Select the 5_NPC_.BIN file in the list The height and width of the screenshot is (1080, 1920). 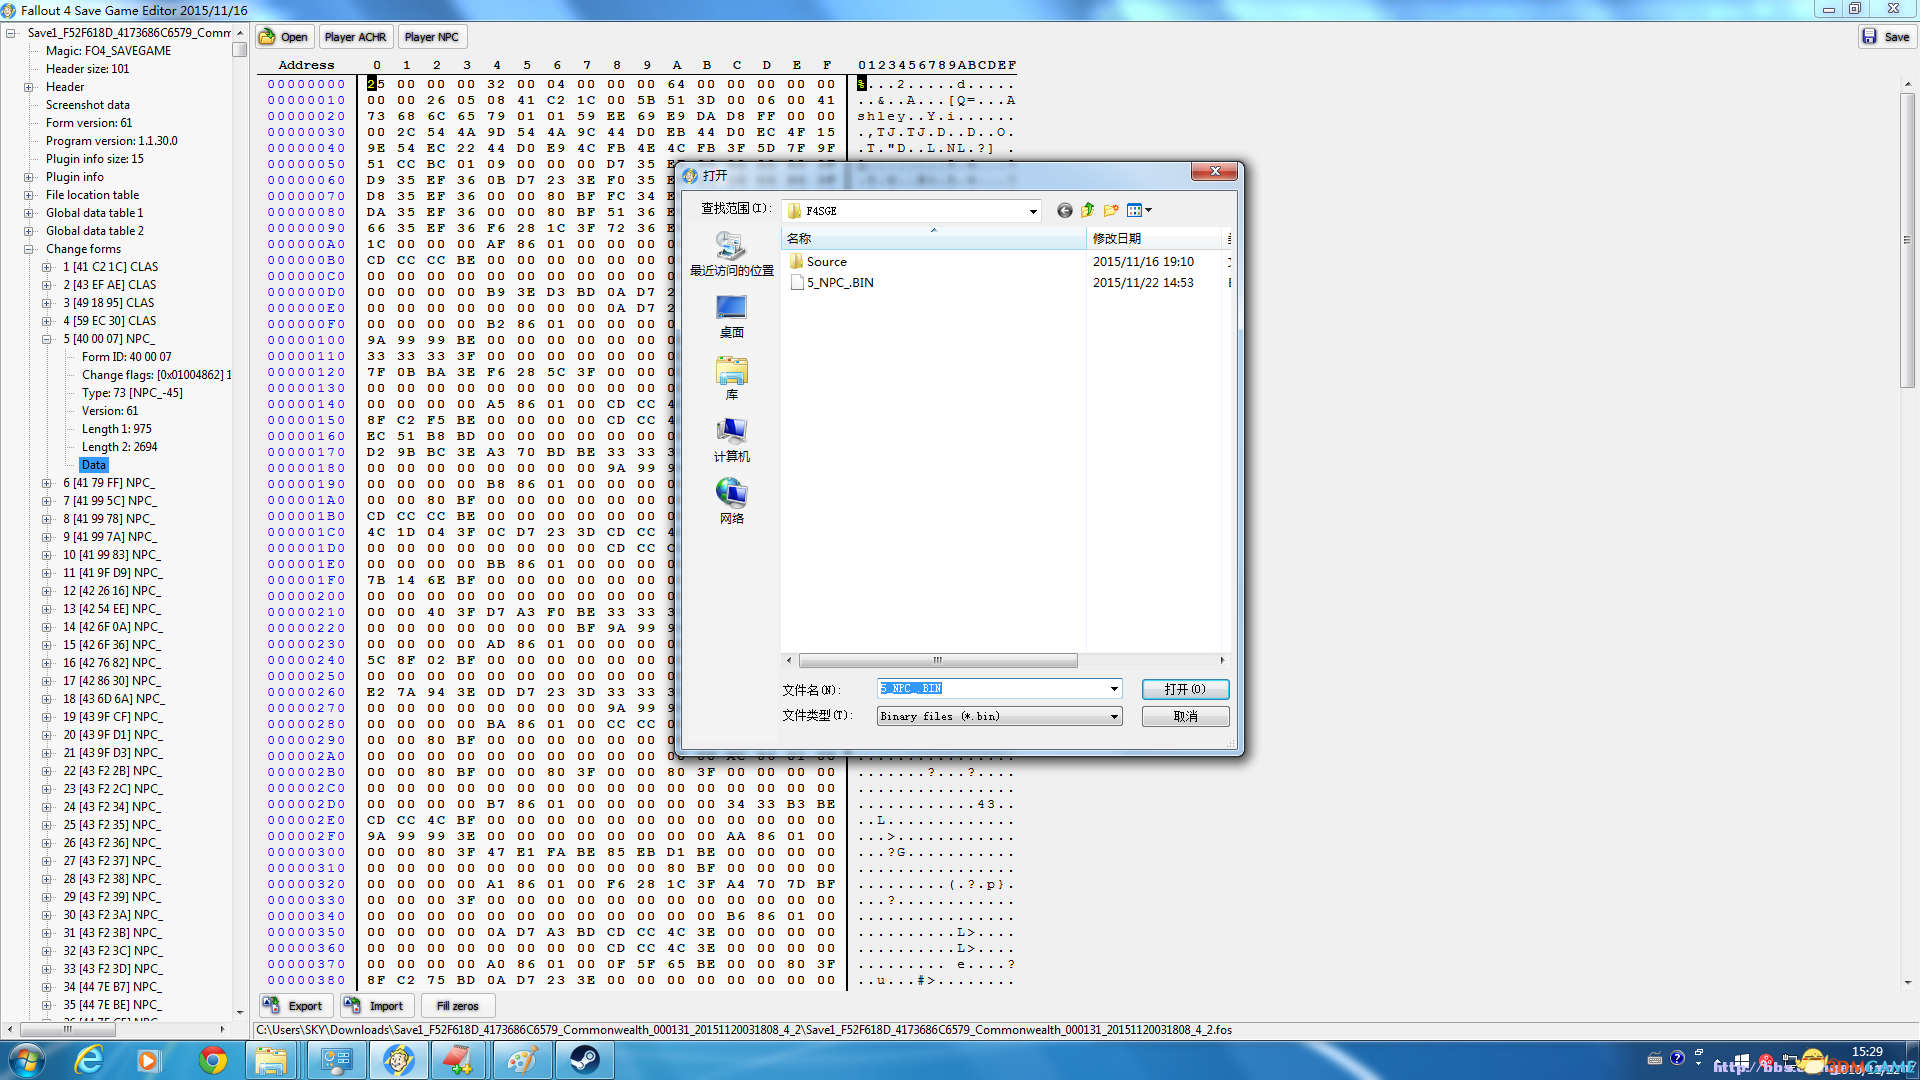[832, 283]
